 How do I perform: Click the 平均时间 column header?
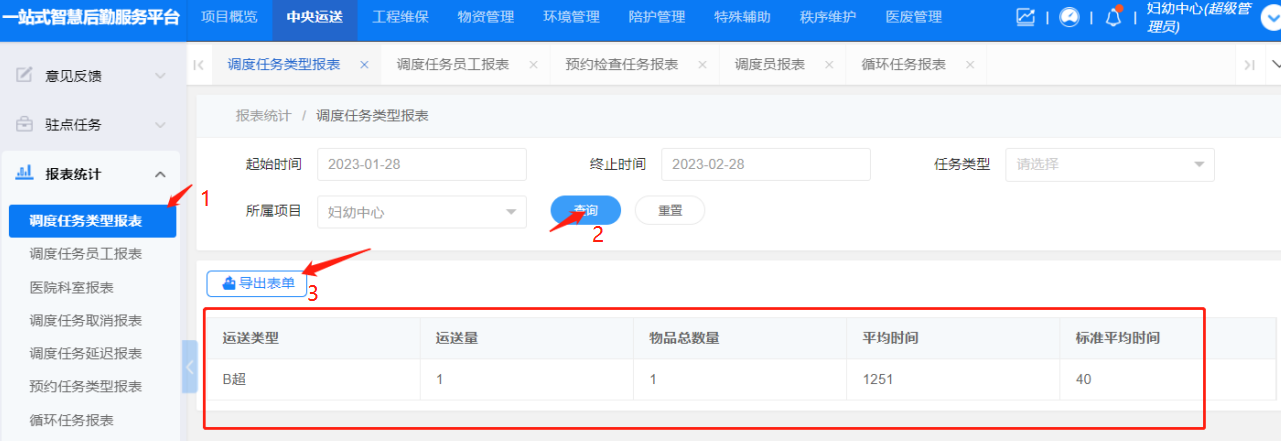click(x=954, y=337)
